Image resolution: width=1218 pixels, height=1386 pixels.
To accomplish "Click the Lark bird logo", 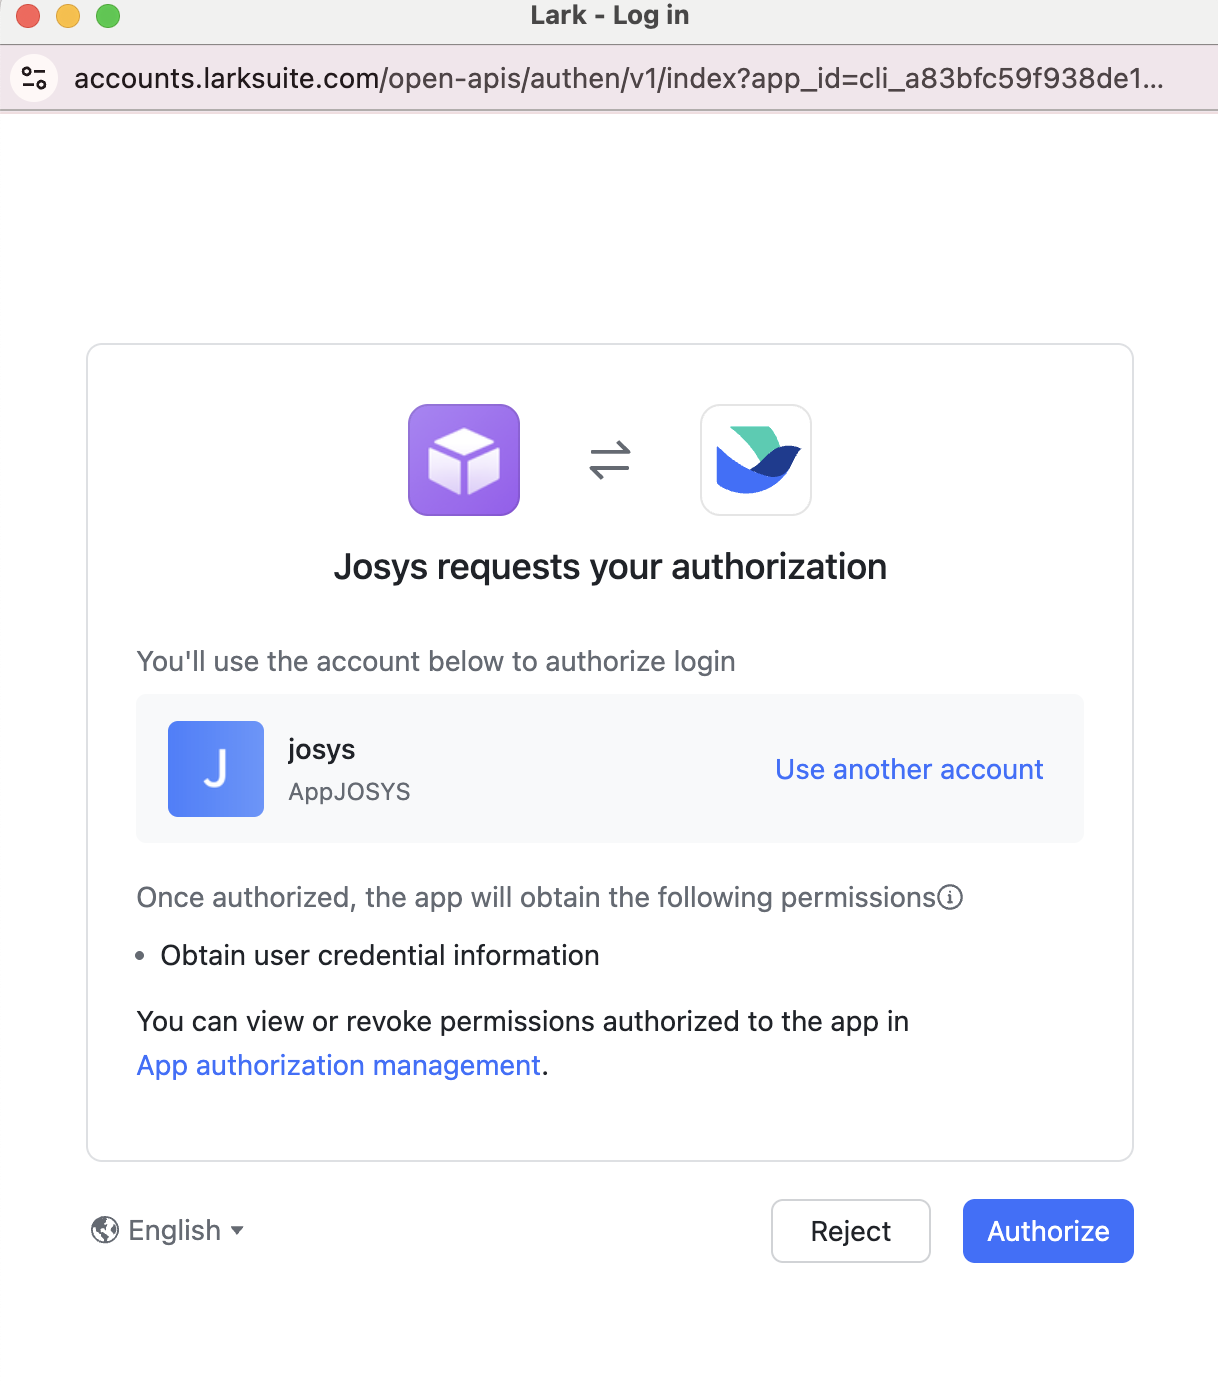I will tap(756, 460).
